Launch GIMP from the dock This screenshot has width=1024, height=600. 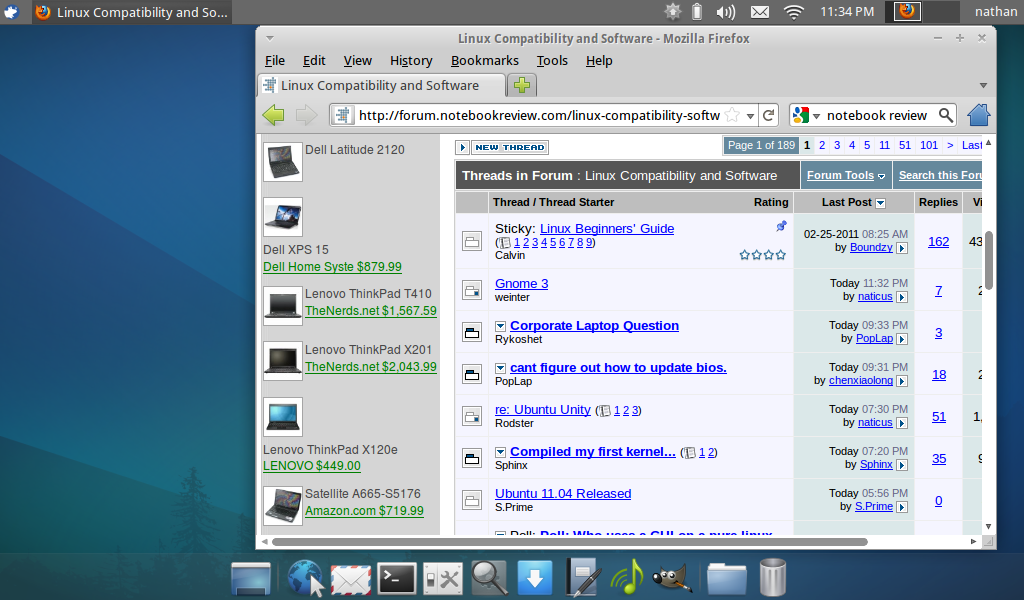click(x=673, y=578)
